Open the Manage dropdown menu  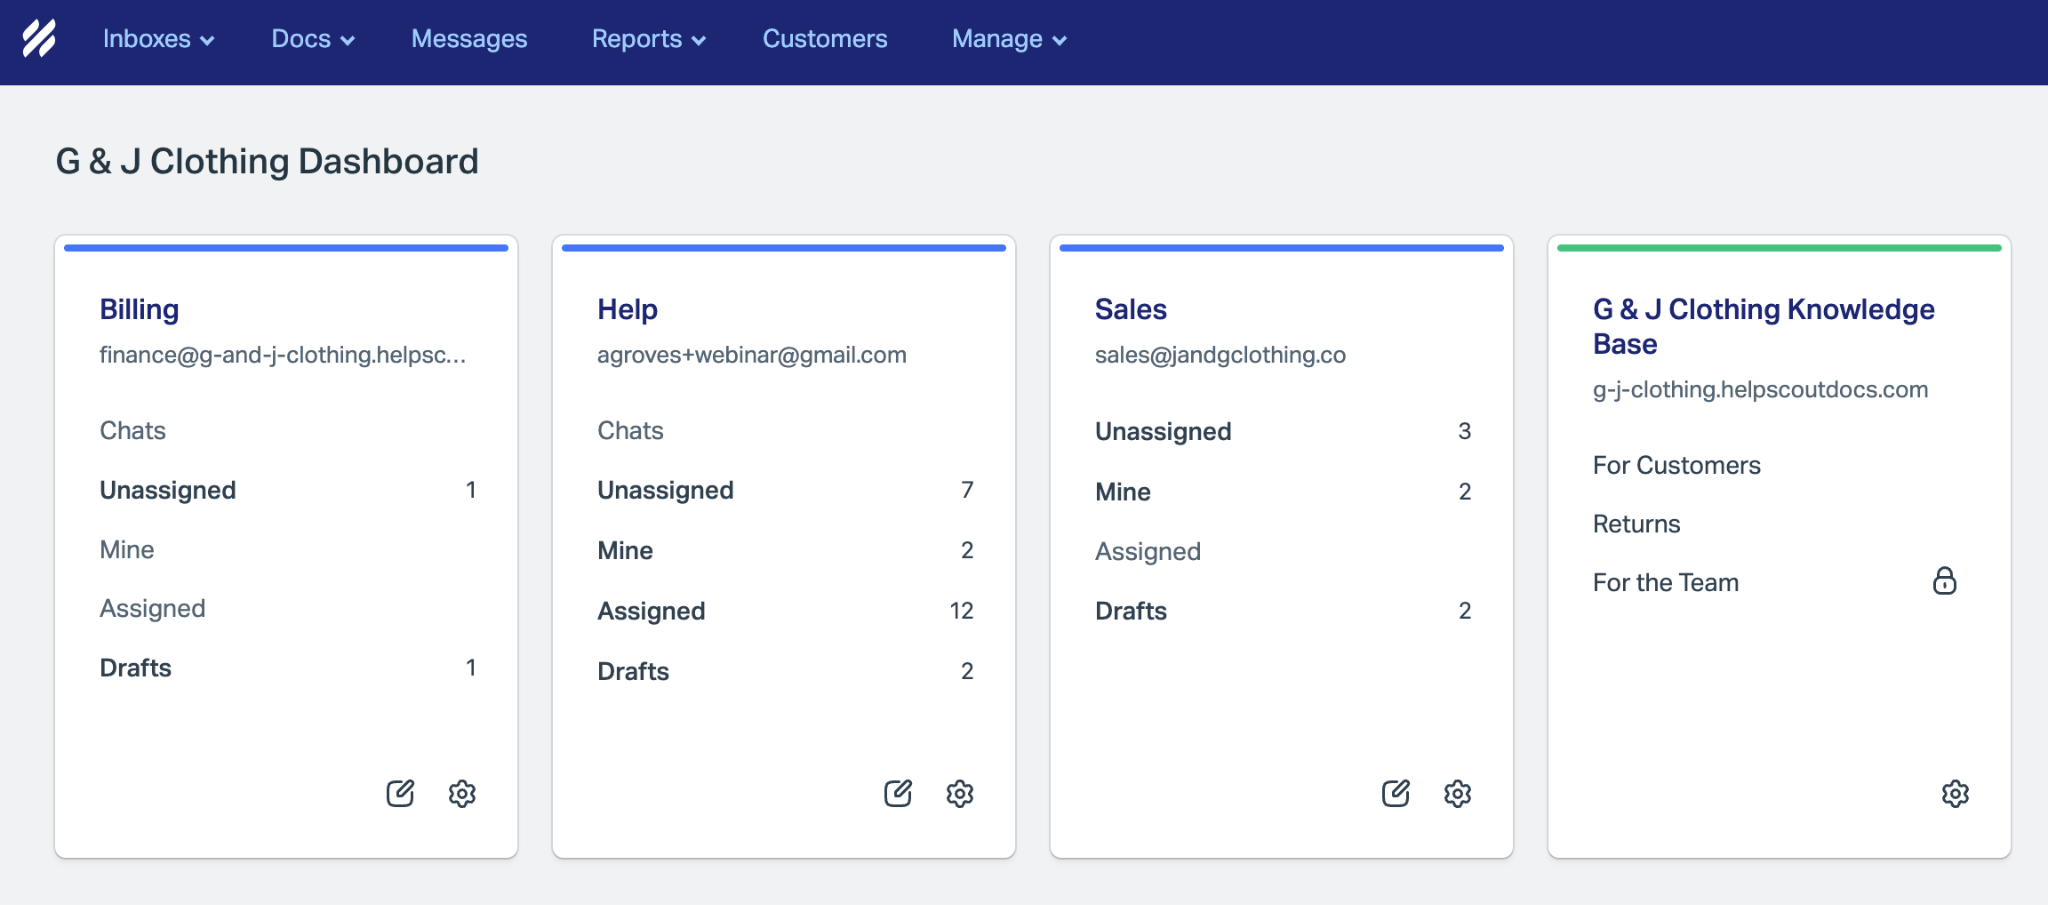1009,39
